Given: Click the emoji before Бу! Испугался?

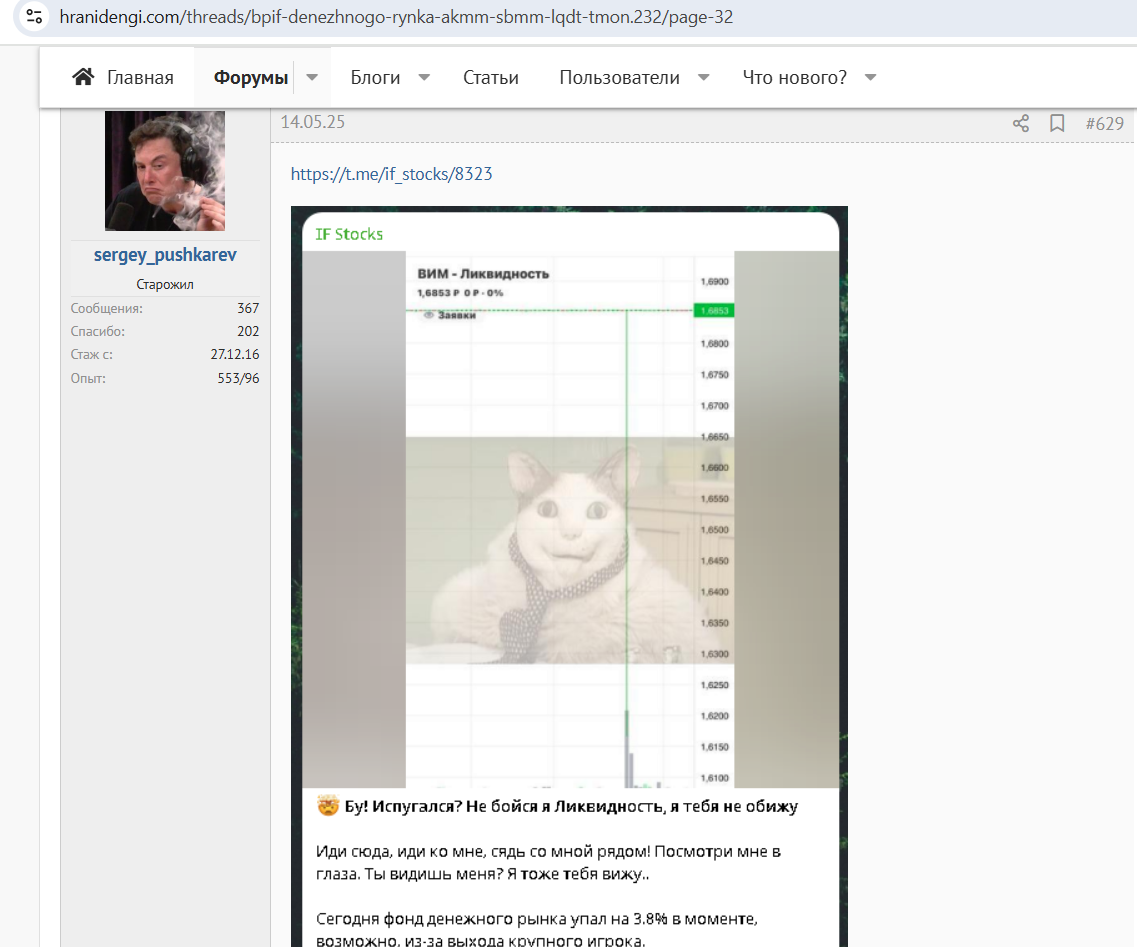Looking at the screenshot, I should pyautogui.click(x=328, y=806).
